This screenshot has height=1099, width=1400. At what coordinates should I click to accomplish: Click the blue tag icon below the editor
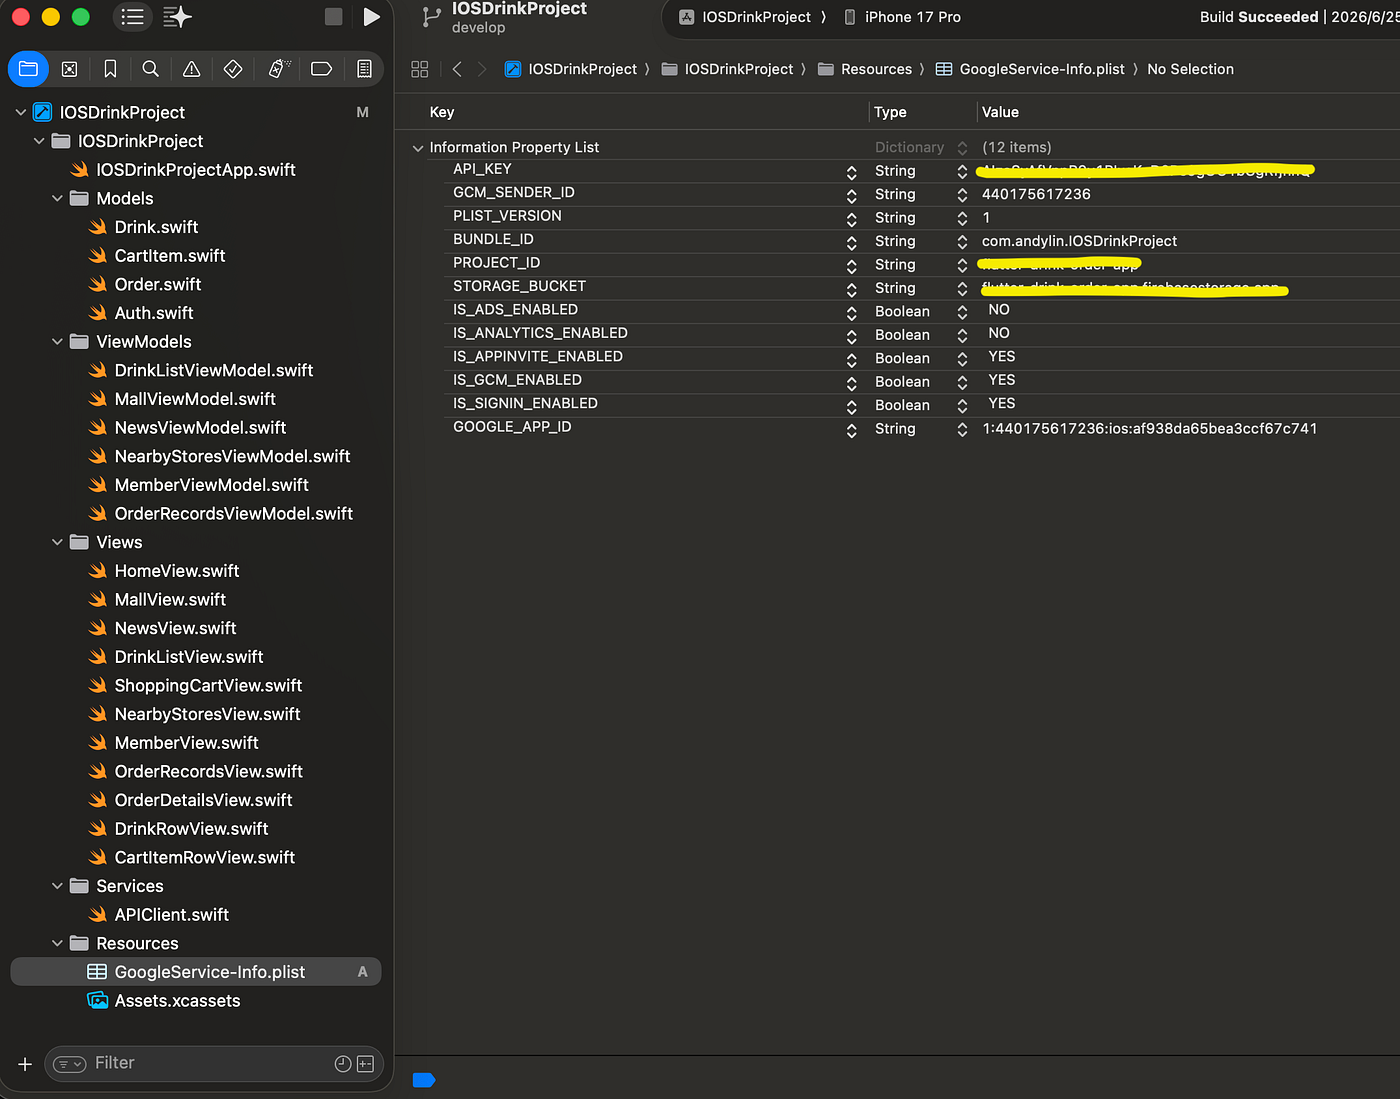point(424,1080)
